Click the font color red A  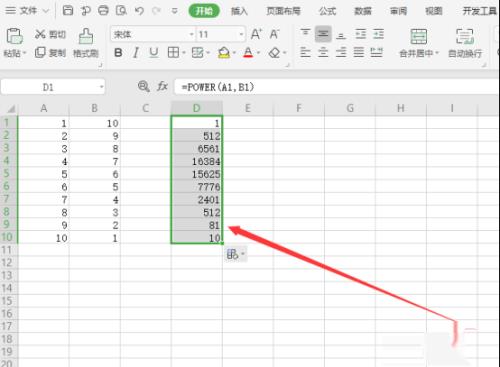(x=248, y=53)
